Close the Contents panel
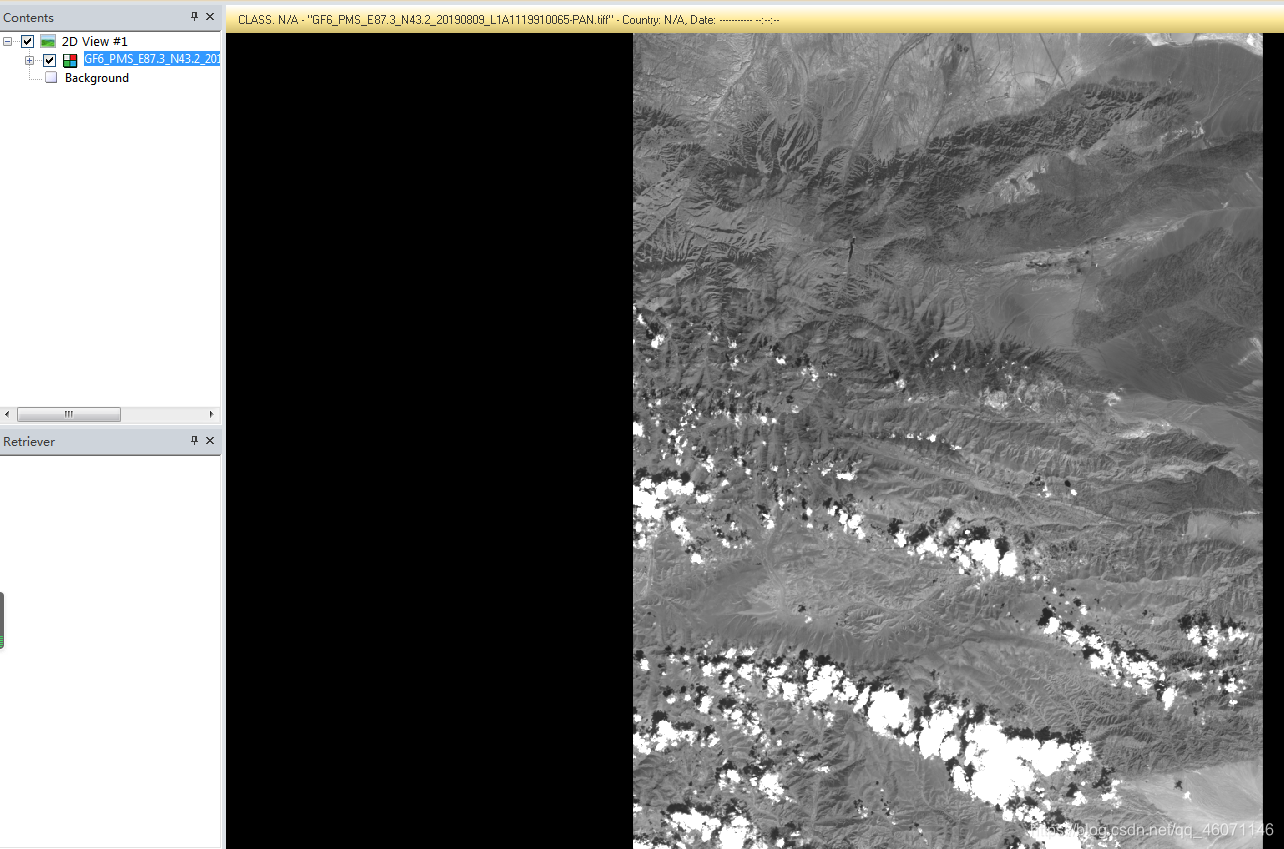The image size is (1284, 849). click(210, 17)
